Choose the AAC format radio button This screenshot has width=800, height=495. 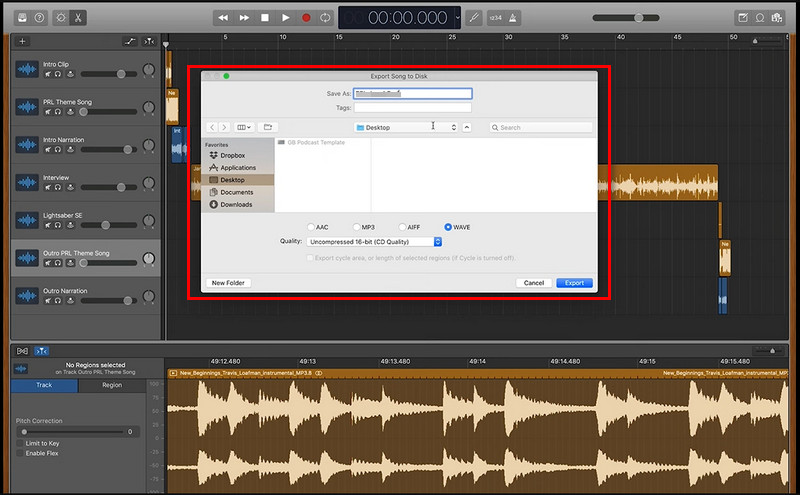click(311, 227)
